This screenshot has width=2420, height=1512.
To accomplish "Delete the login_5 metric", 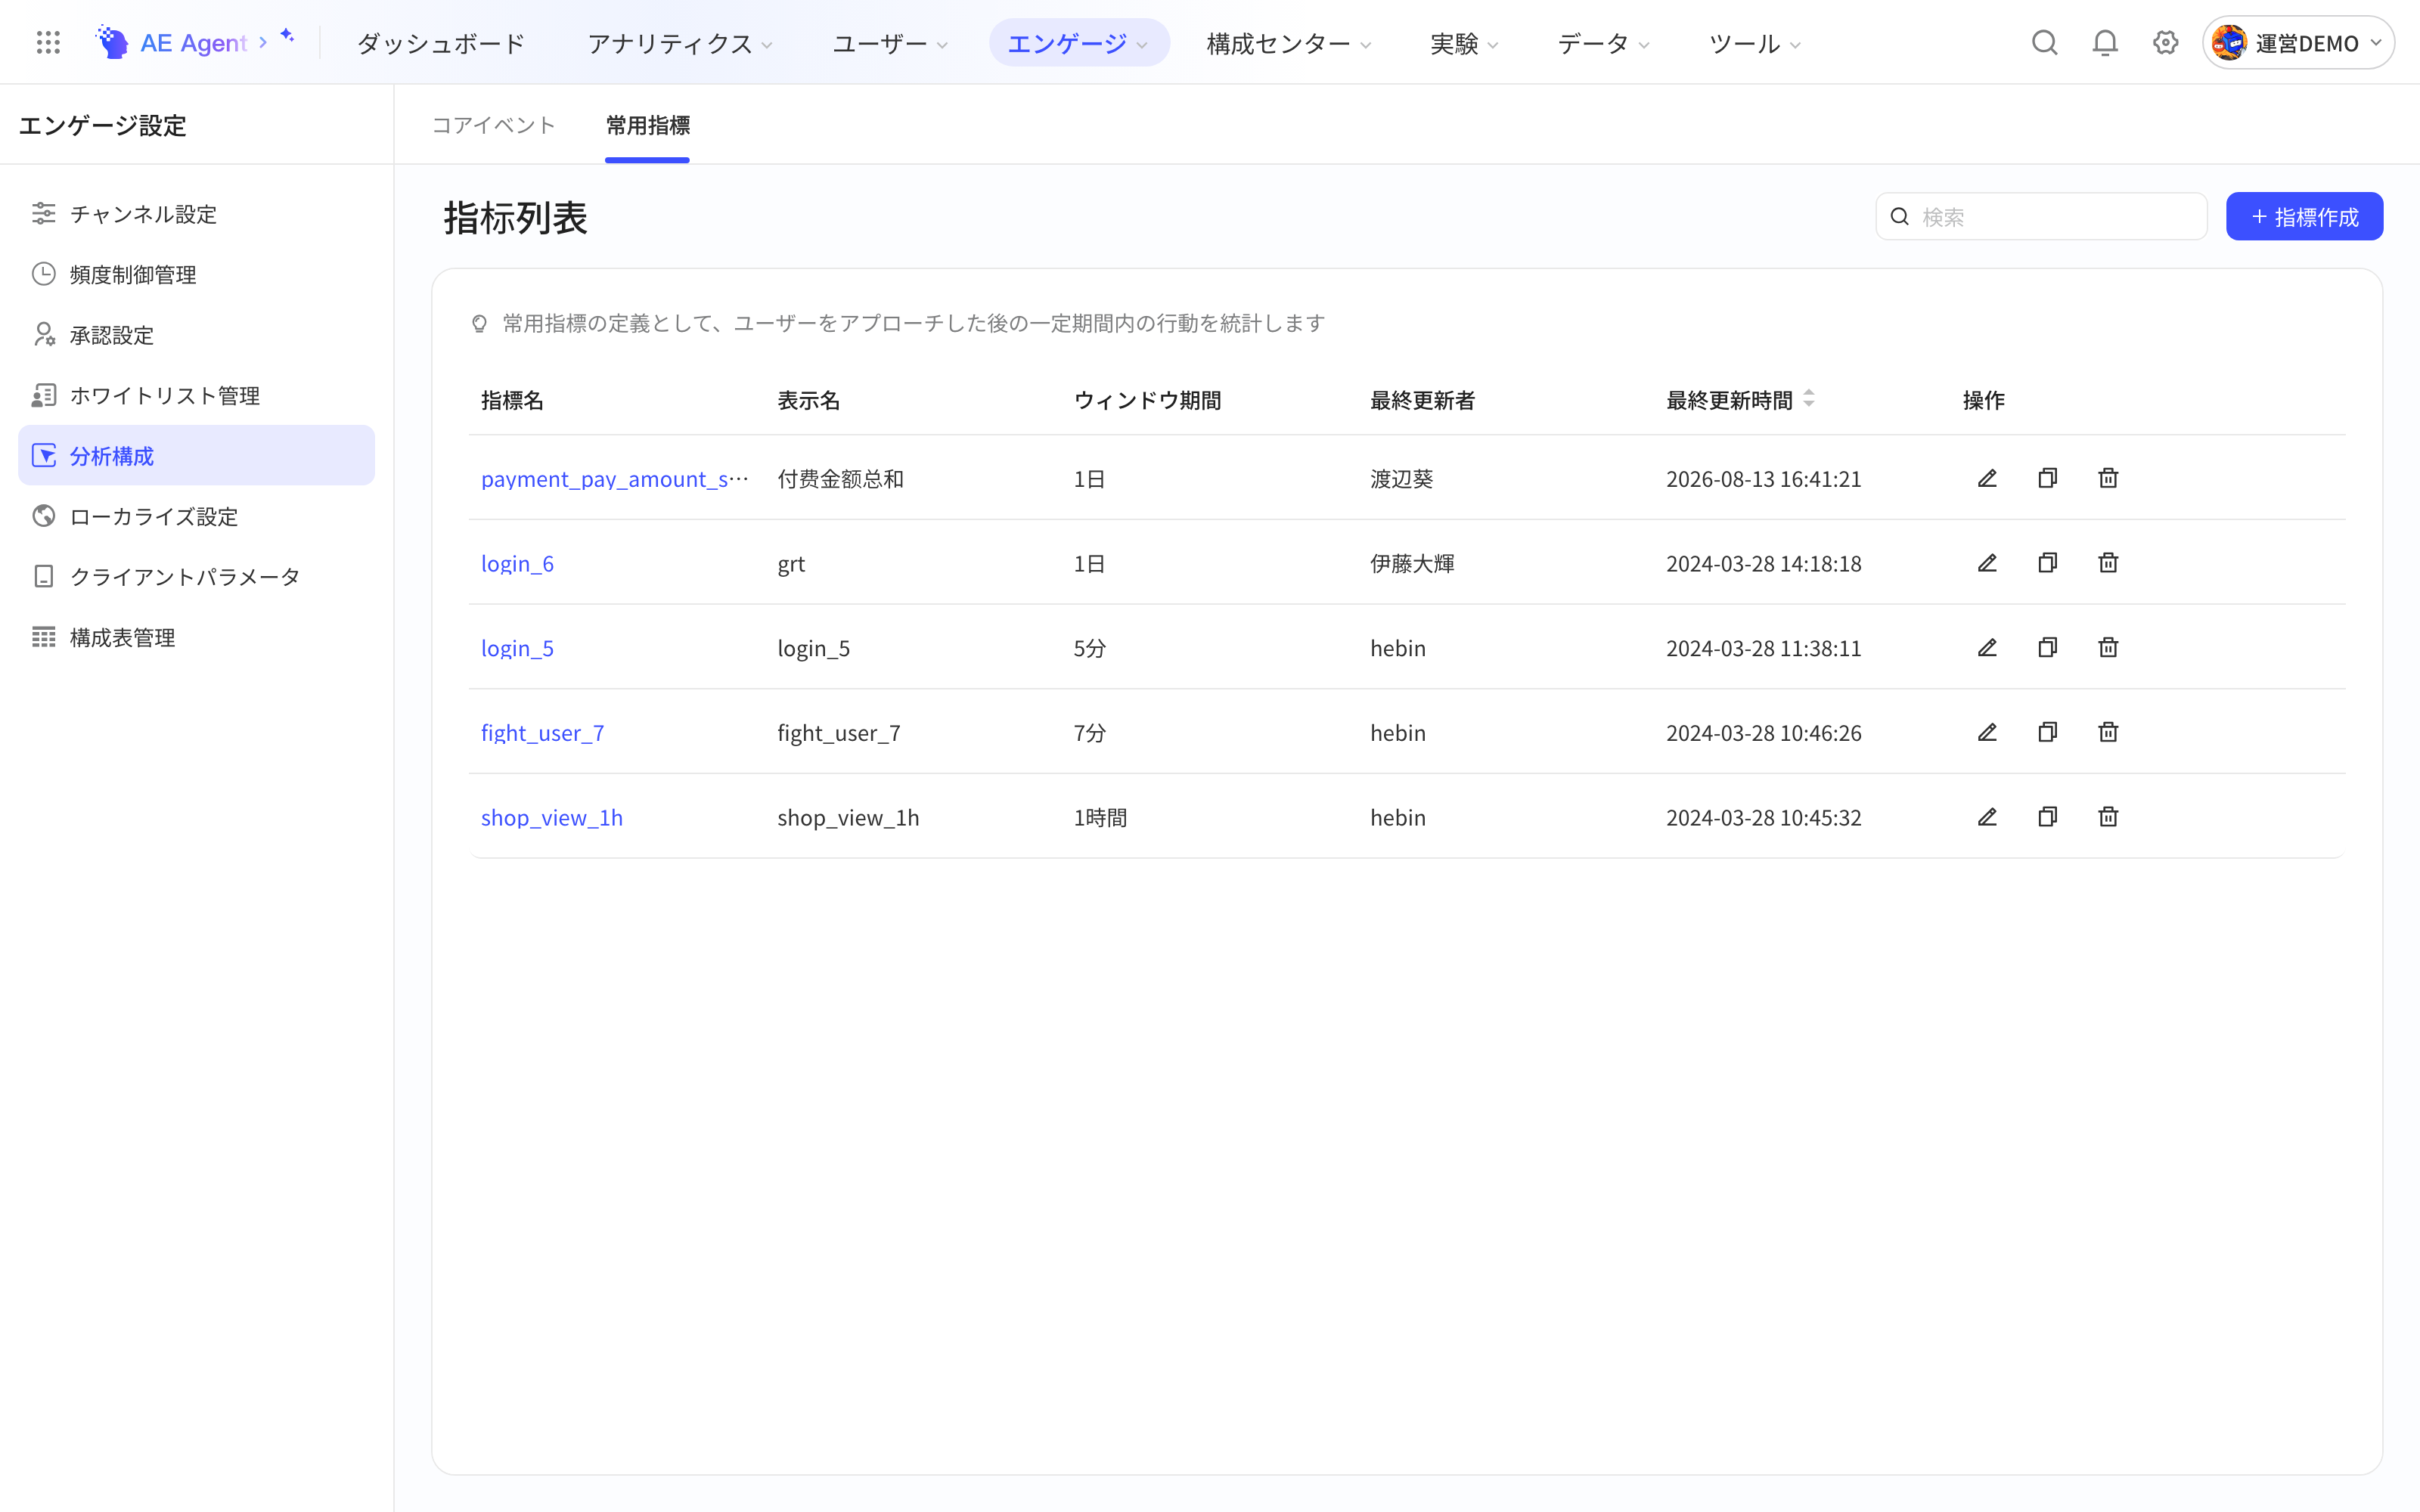I will coord(2108,647).
